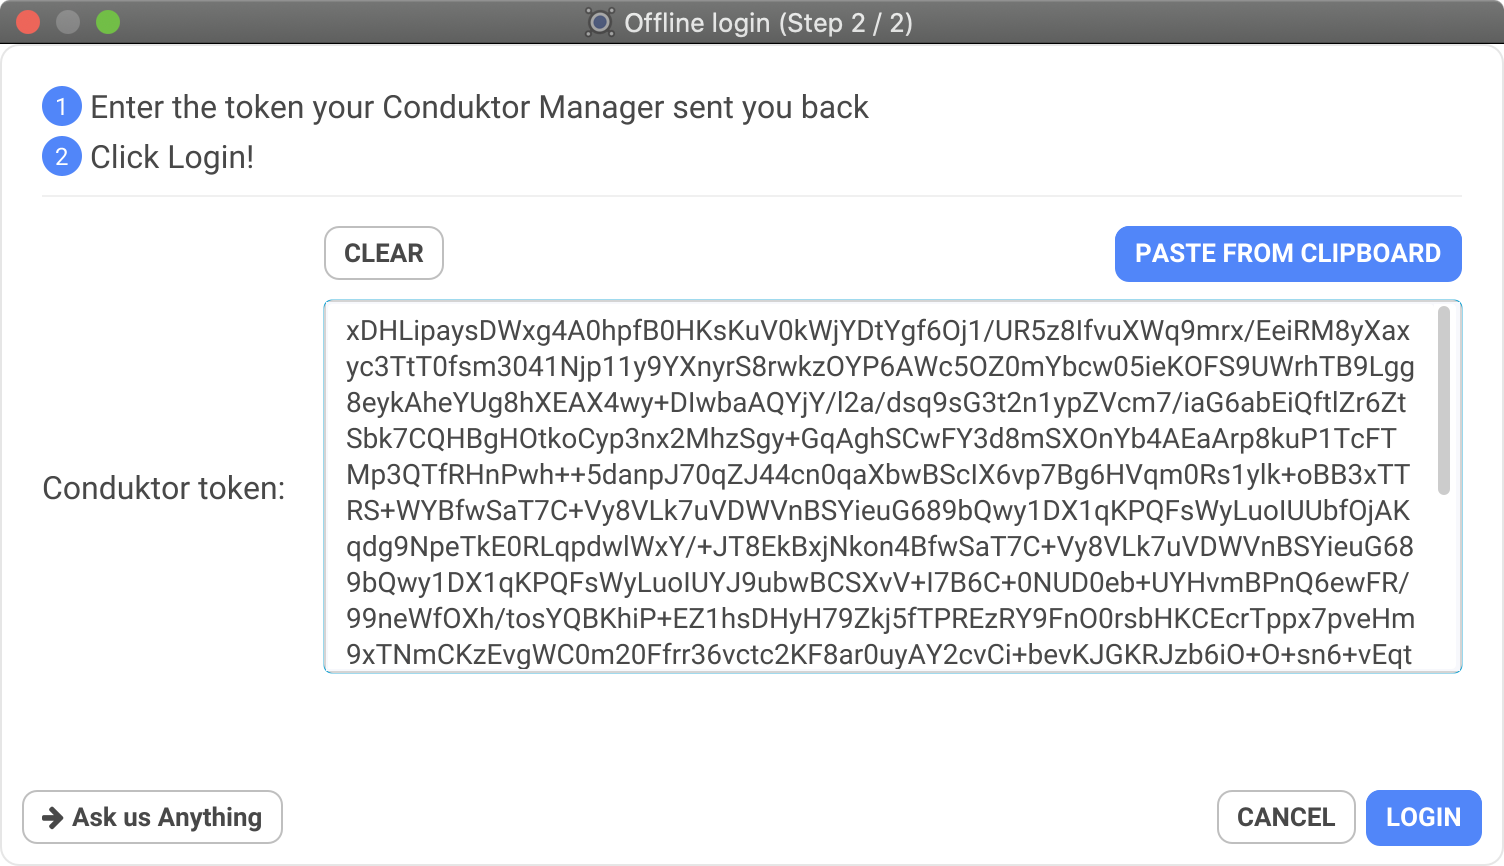Click the token text area vertical scrollbar thumb

pyautogui.click(x=1443, y=401)
